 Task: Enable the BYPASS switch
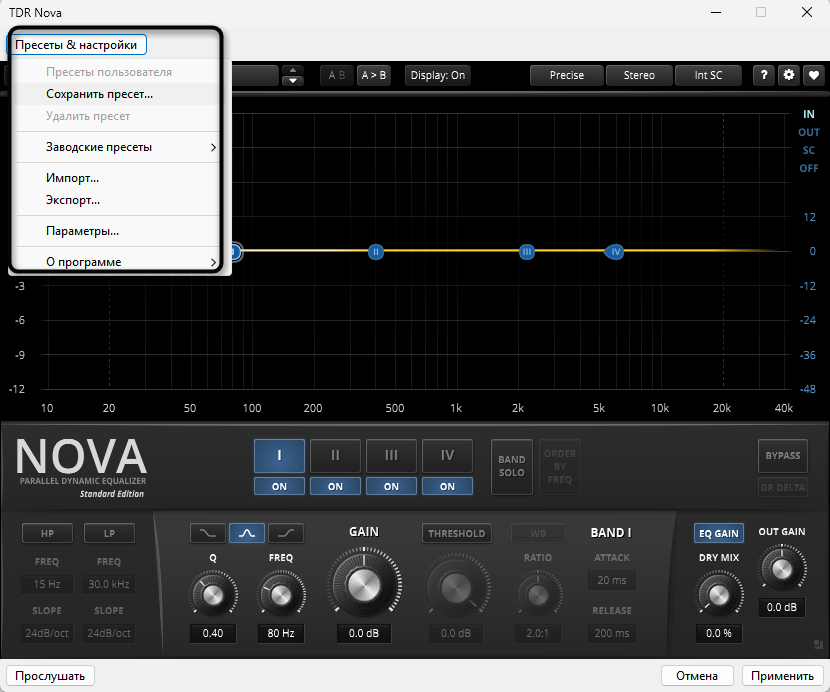click(x=782, y=456)
